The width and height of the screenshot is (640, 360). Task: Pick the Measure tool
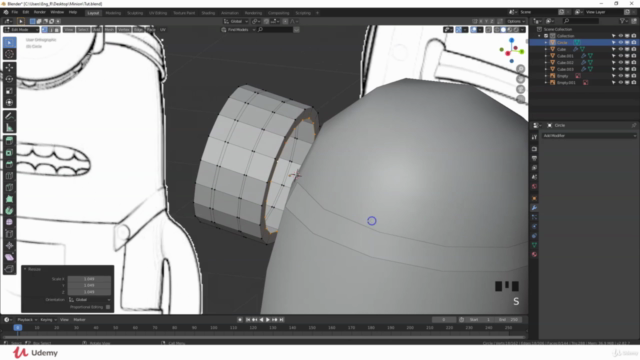point(9,128)
